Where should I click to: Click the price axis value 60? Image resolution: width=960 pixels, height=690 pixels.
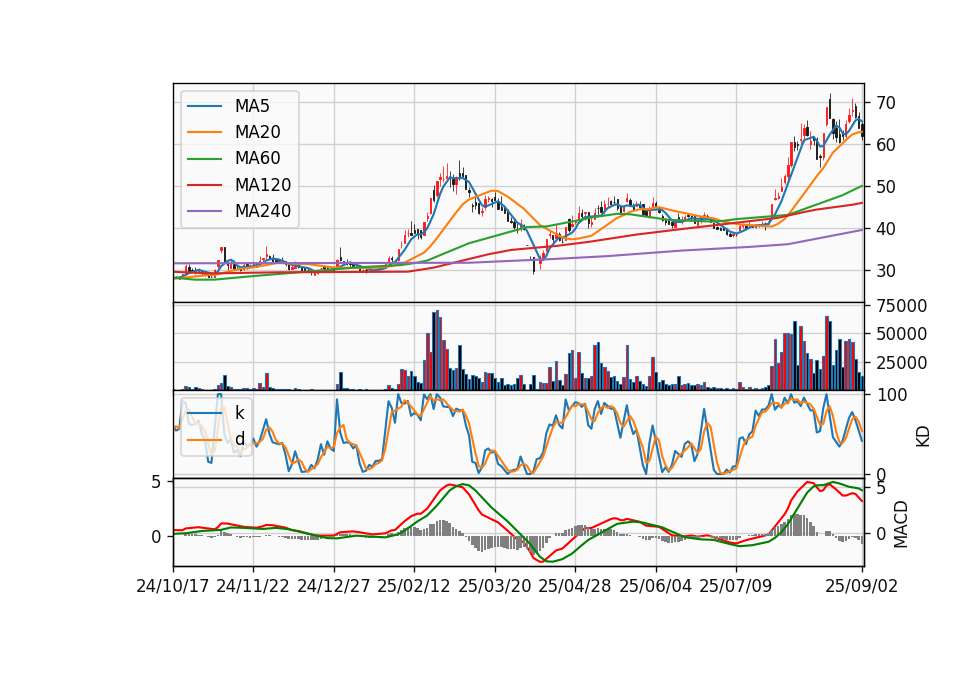coord(885,145)
